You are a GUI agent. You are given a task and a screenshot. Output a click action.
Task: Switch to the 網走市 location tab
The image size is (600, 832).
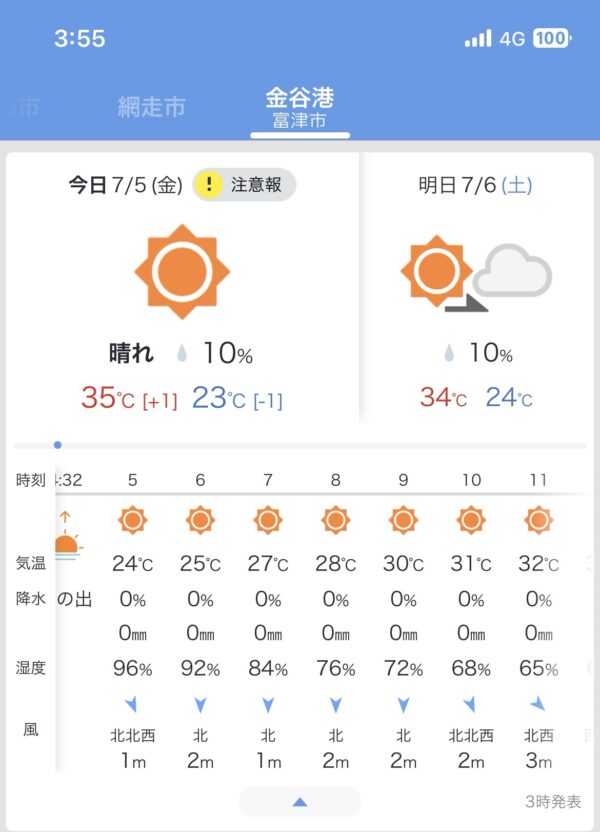[152, 108]
